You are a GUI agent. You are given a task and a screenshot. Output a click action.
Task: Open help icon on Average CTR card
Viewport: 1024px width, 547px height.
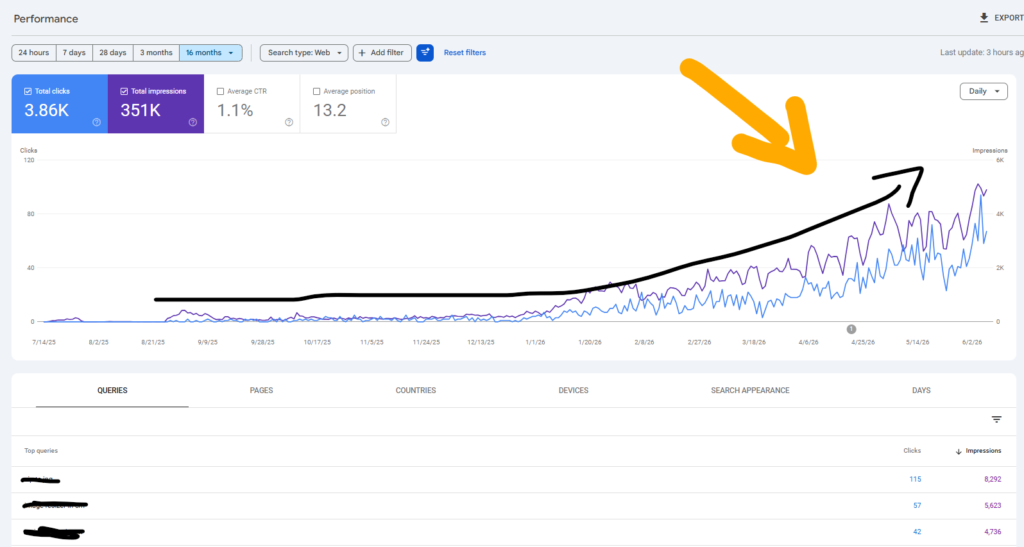coord(289,122)
